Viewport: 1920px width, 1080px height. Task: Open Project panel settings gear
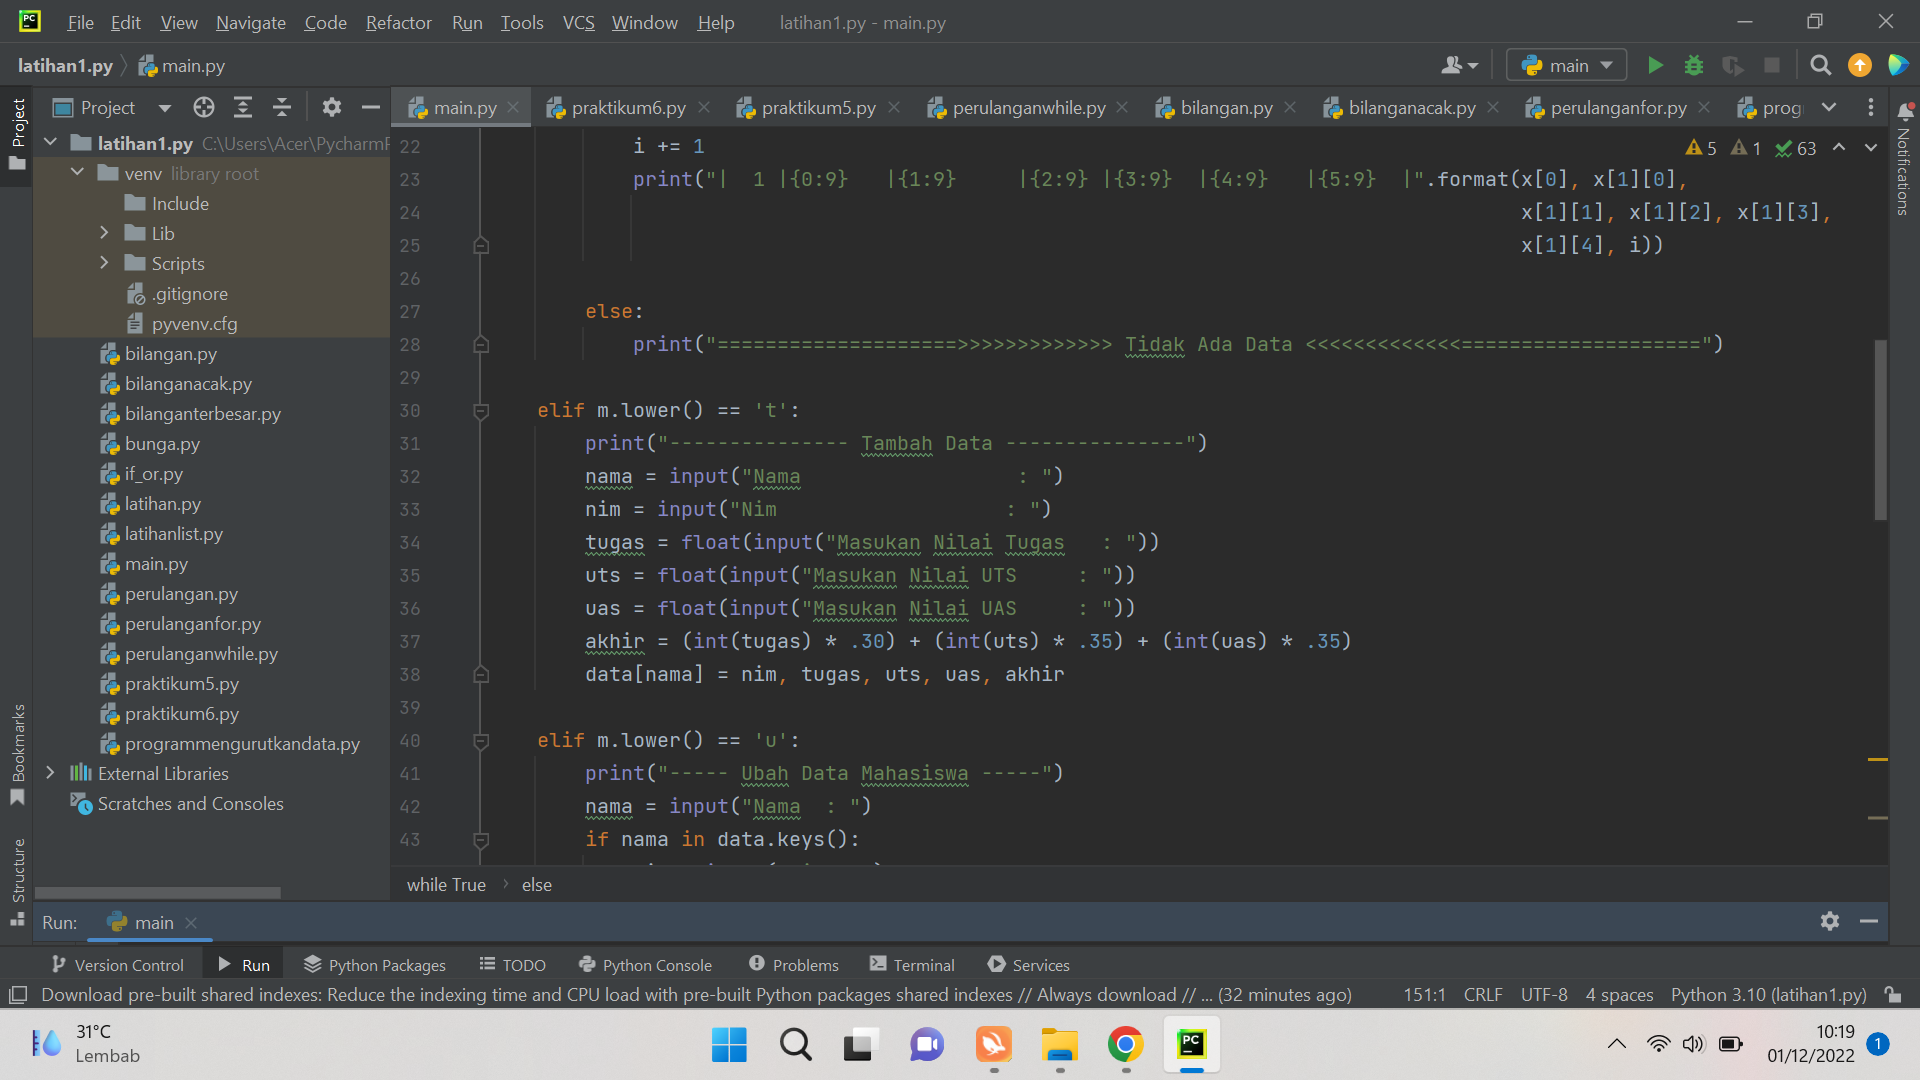(x=332, y=108)
